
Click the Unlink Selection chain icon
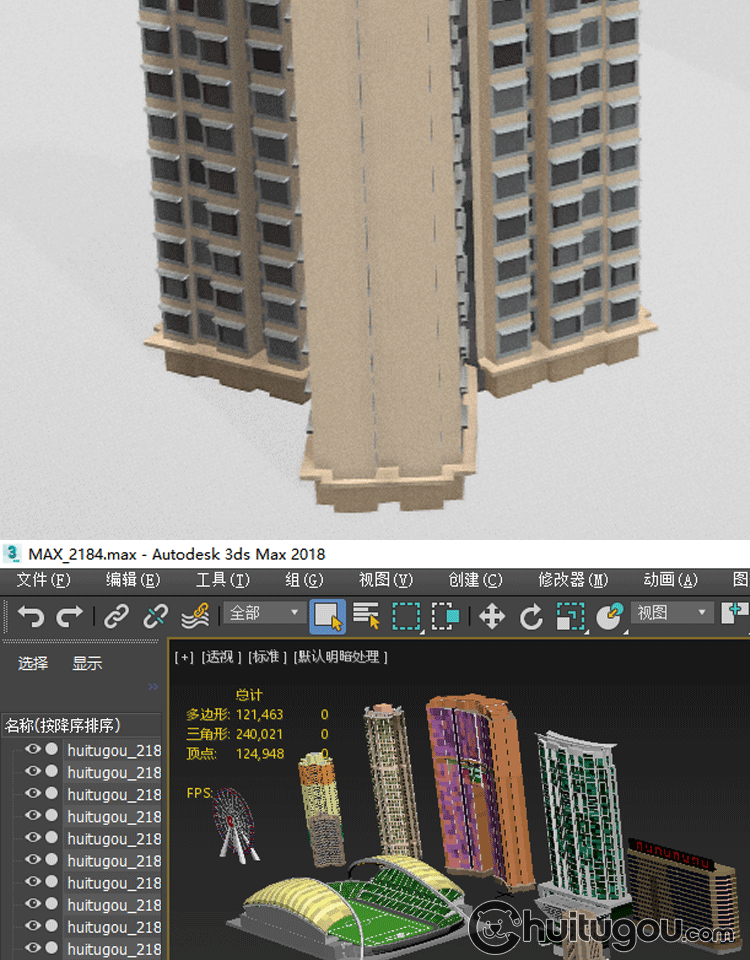pyautogui.click(x=156, y=616)
